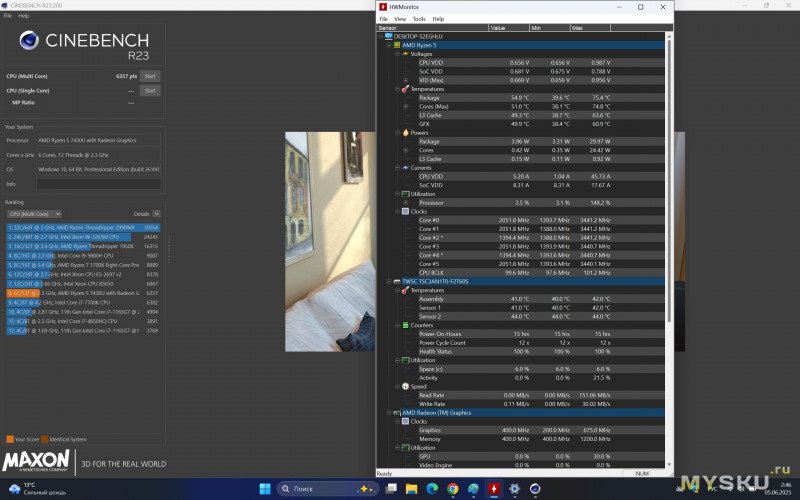Collapse the Powers section

tap(397, 133)
